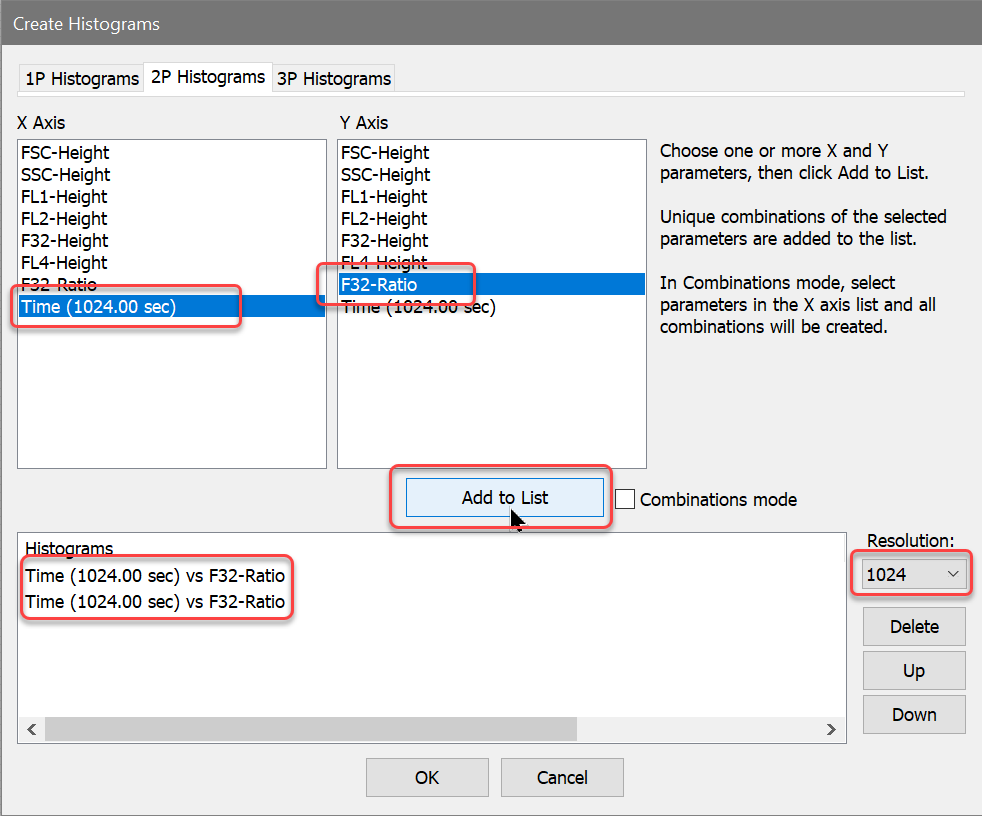
Task: Choose SSC-Height in Y Axis list
Action: click(385, 175)
